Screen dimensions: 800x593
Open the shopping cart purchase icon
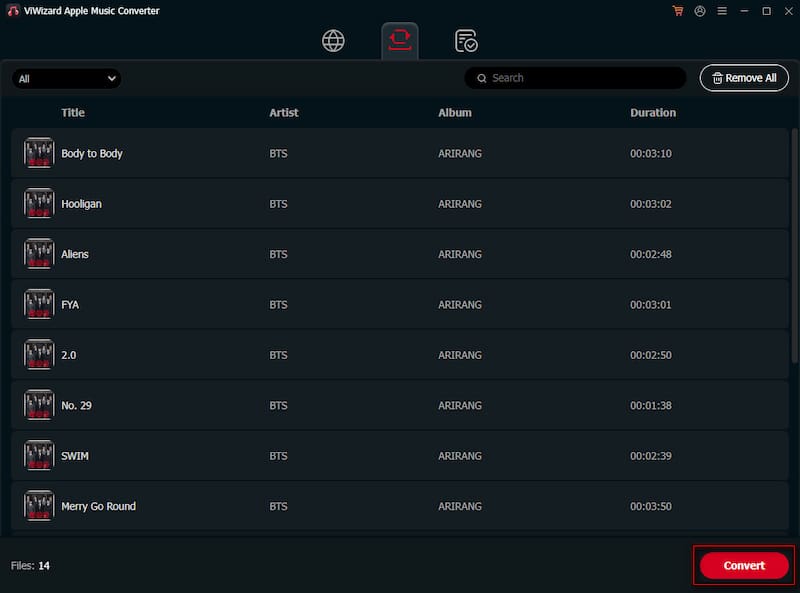click(x=678, y=11)
